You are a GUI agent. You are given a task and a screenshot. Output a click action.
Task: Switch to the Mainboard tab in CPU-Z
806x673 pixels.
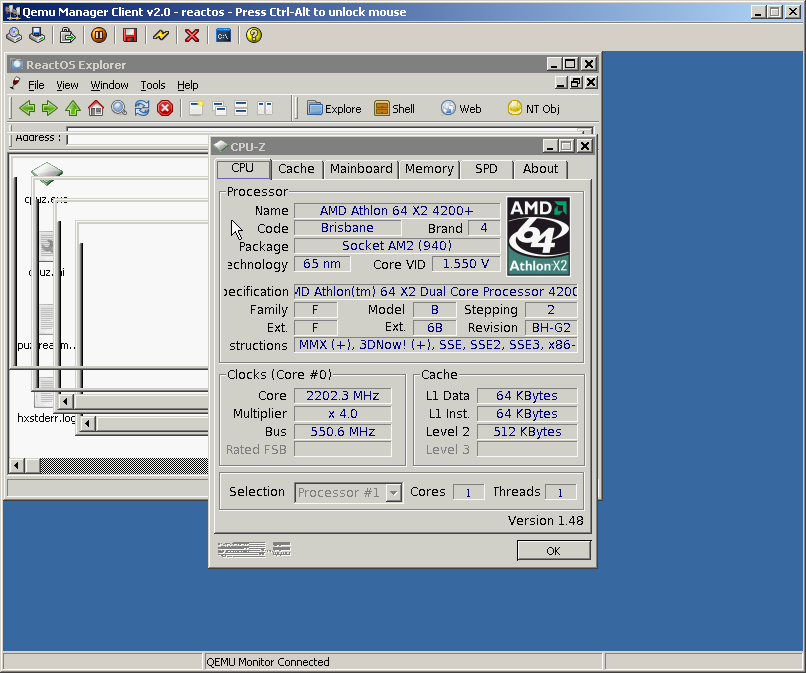click(361, 169)
